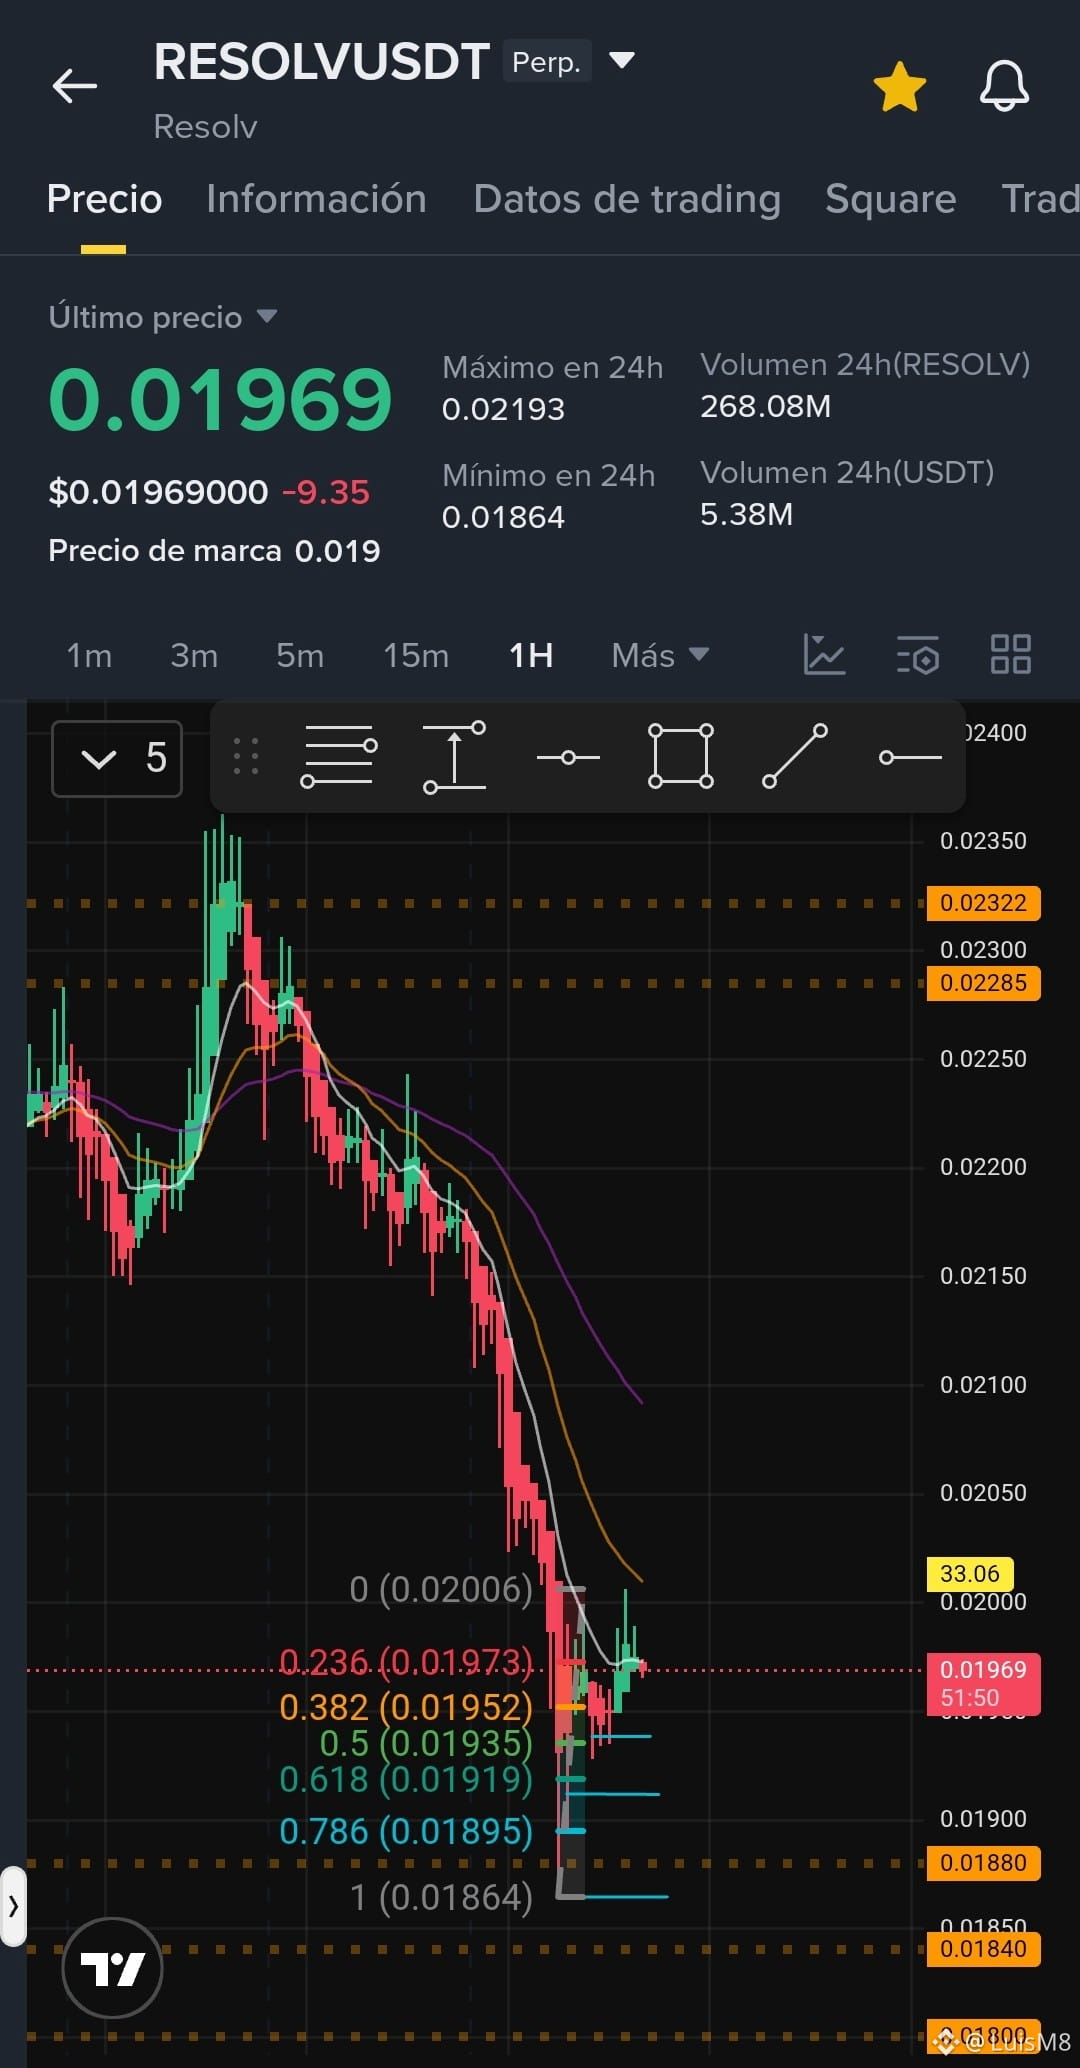Grab the drawing toolbar drag handle
The width and height of the screenshot is (1080, 2068).
pyautogui.click(x=246, y=757)
